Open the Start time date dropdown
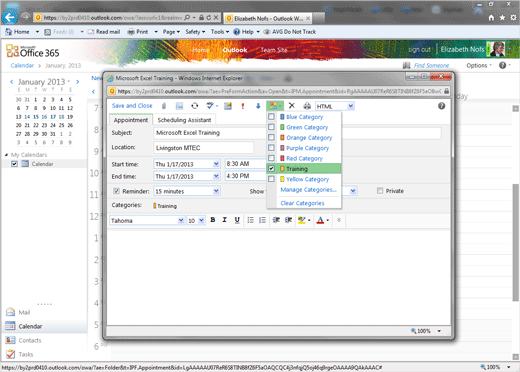 tap(216, 164)
